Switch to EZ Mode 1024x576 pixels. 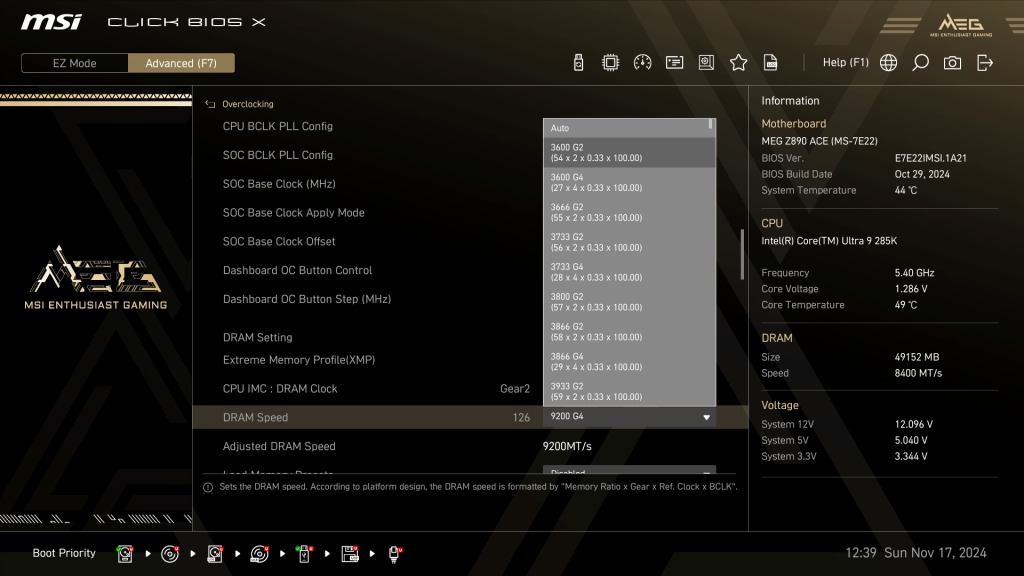tap(74, 63)
